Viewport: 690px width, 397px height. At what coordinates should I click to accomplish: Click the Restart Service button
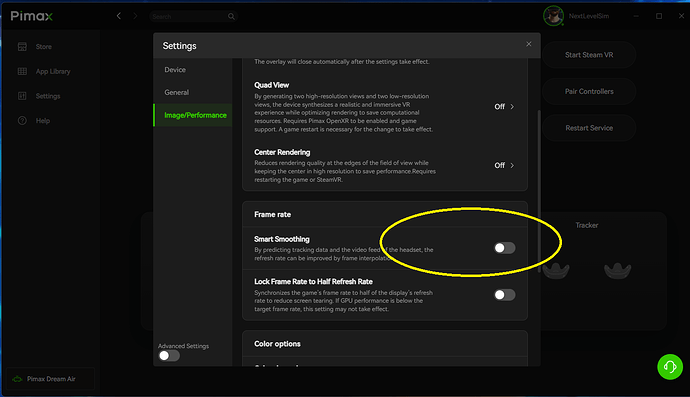coord(589,128)
